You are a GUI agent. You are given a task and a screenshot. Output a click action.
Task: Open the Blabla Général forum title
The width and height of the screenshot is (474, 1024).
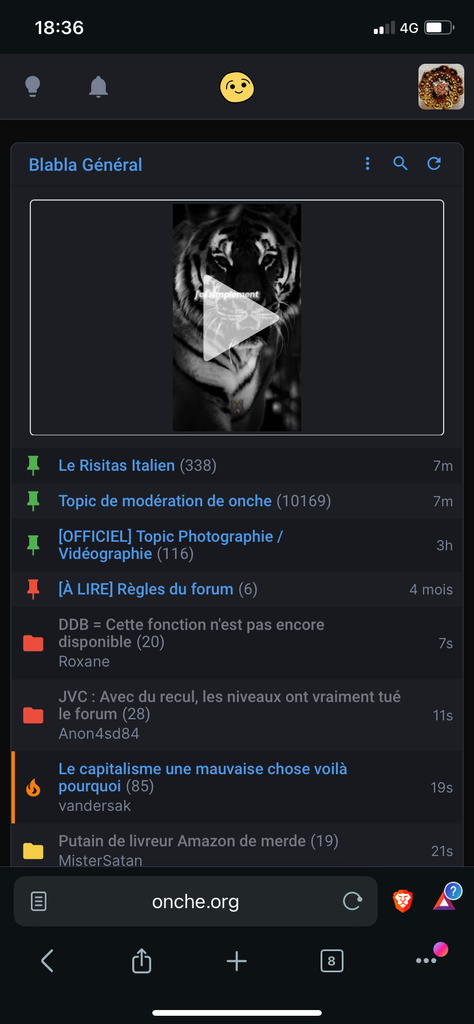(86, 165)
